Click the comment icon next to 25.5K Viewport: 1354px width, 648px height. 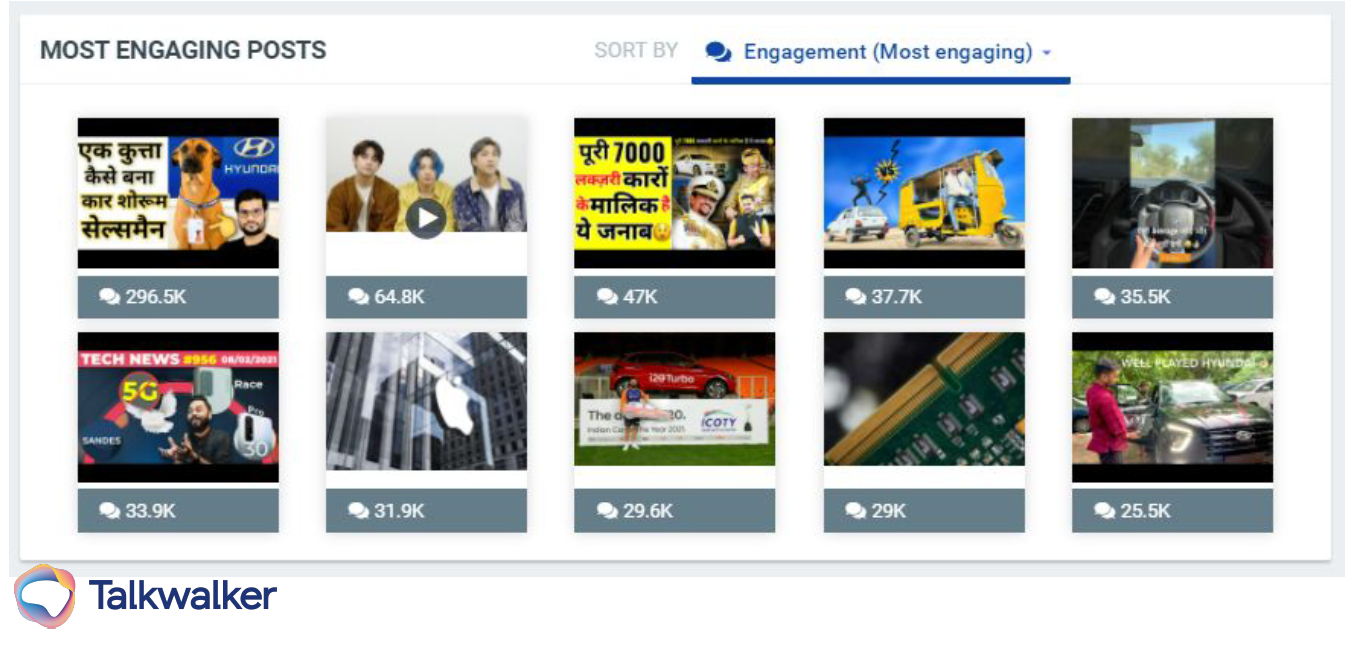pyautogui.click(x=1104, y=511)
